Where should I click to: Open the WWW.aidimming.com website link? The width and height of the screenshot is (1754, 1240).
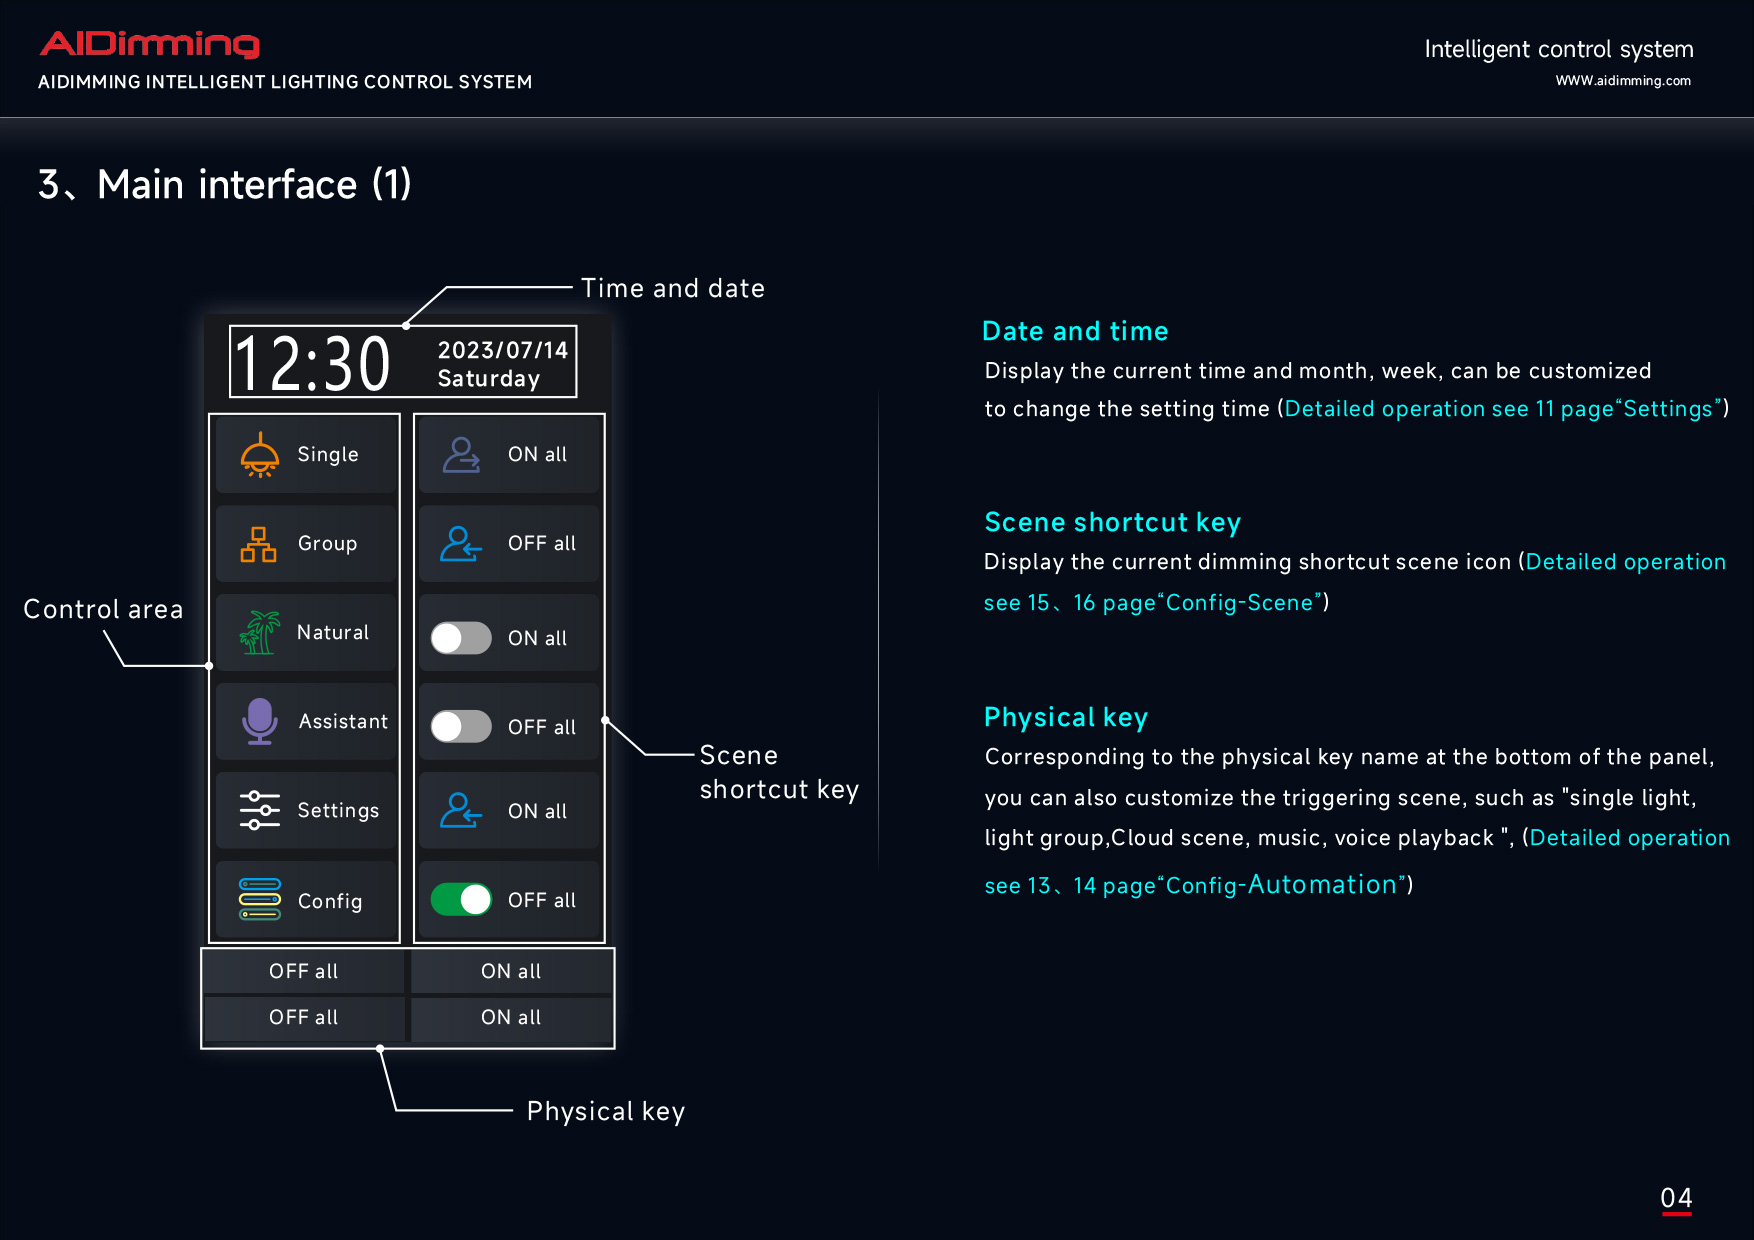pos(1622,81)
